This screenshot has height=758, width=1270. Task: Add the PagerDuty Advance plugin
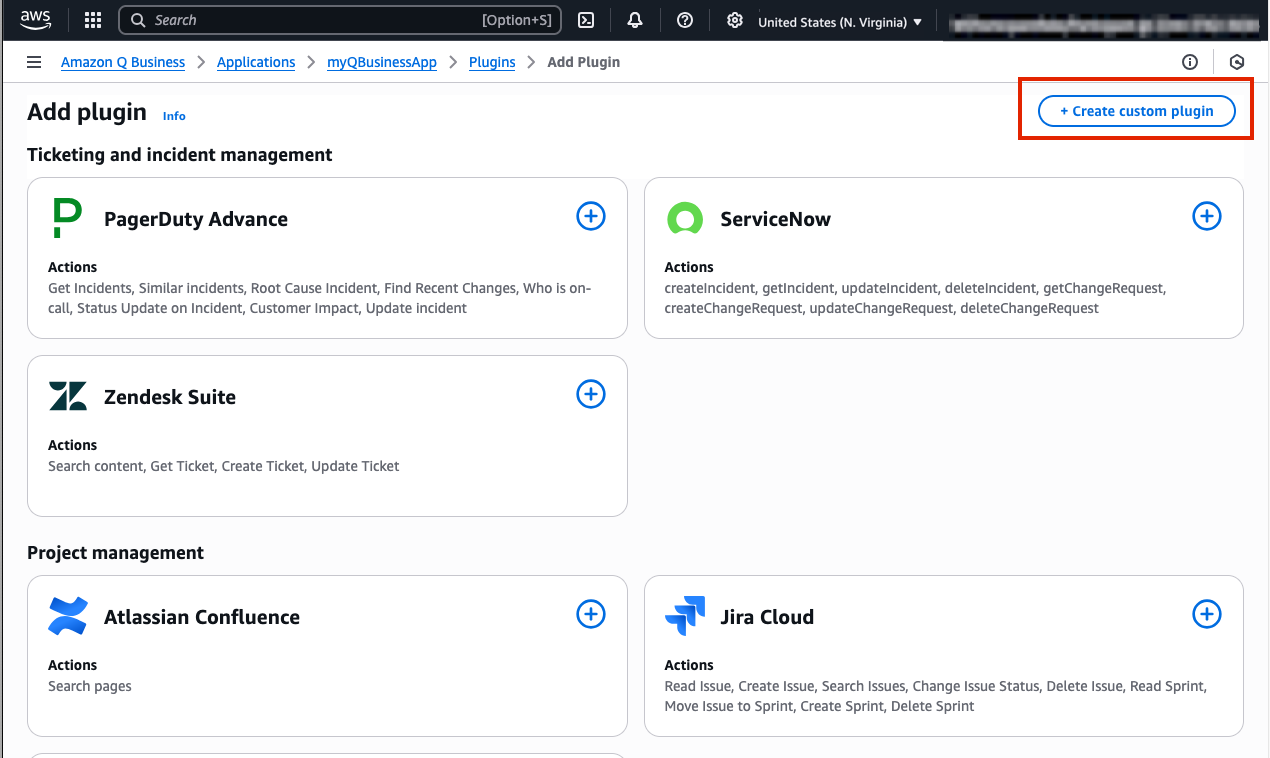(591, 216)
